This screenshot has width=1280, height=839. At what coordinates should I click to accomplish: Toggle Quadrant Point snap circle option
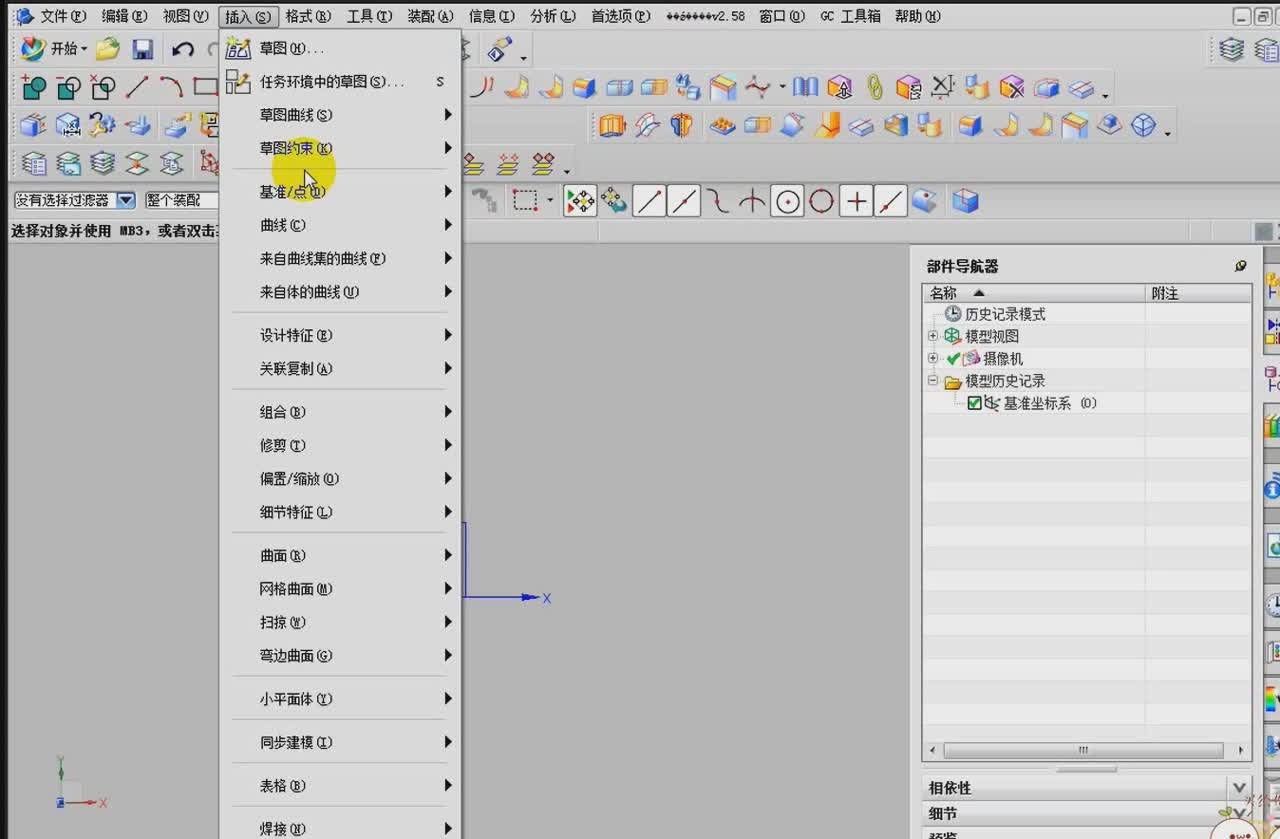[x=822, y=202]
